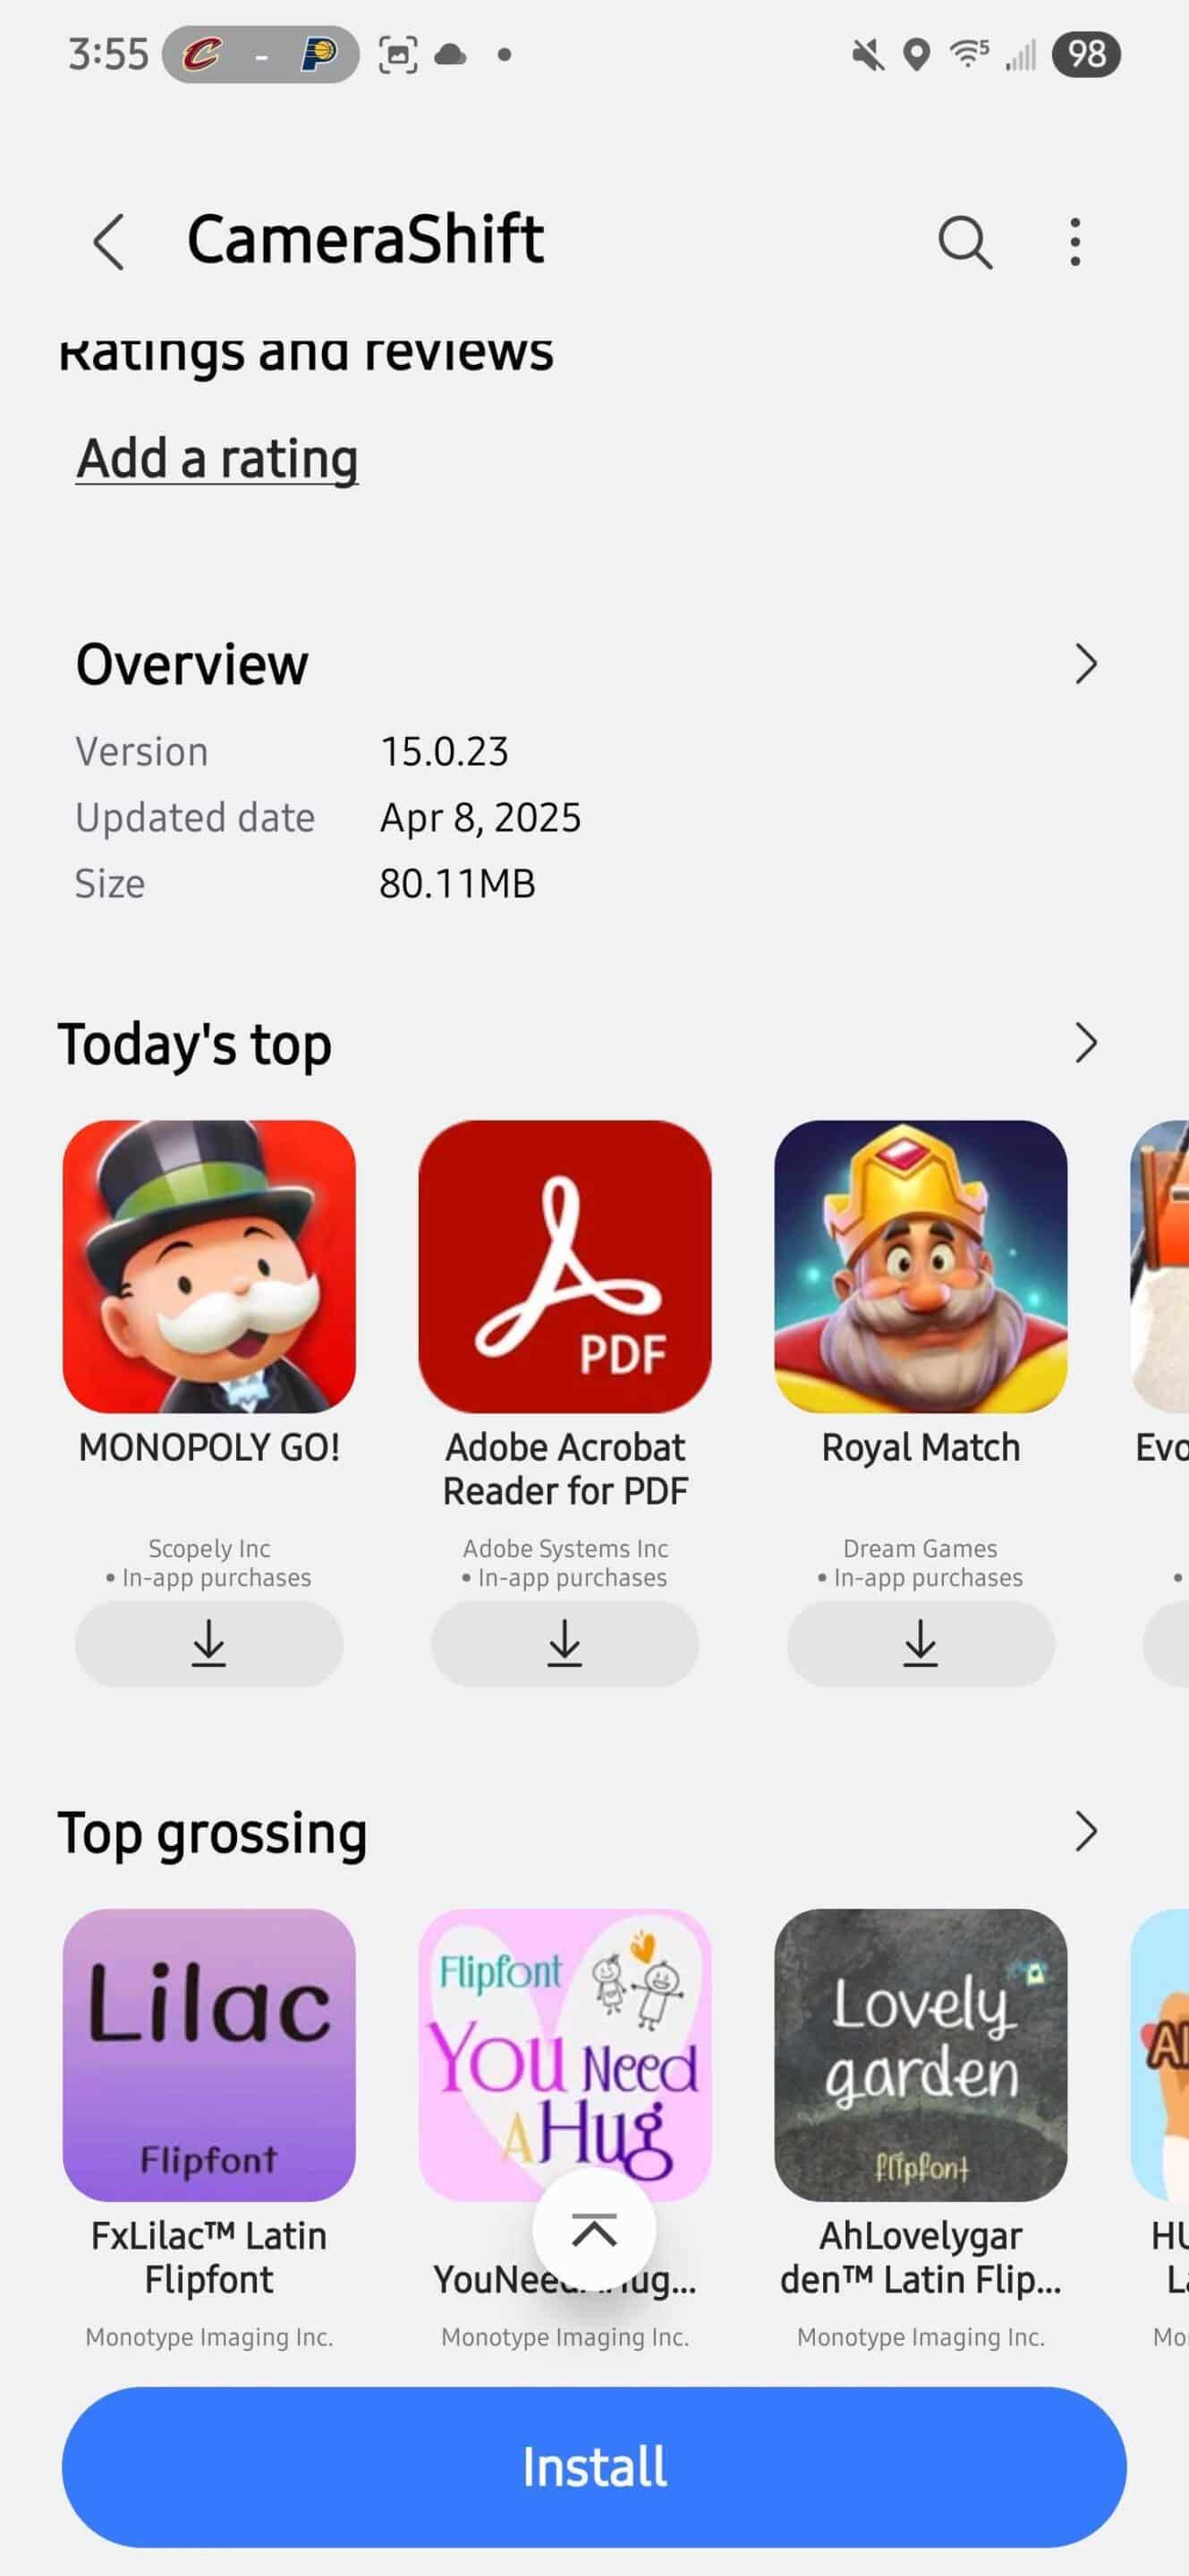This screenshot has height=2576, width=1189.
Task: Download Royal Match via its arrow button
Action: point(921,1643)
